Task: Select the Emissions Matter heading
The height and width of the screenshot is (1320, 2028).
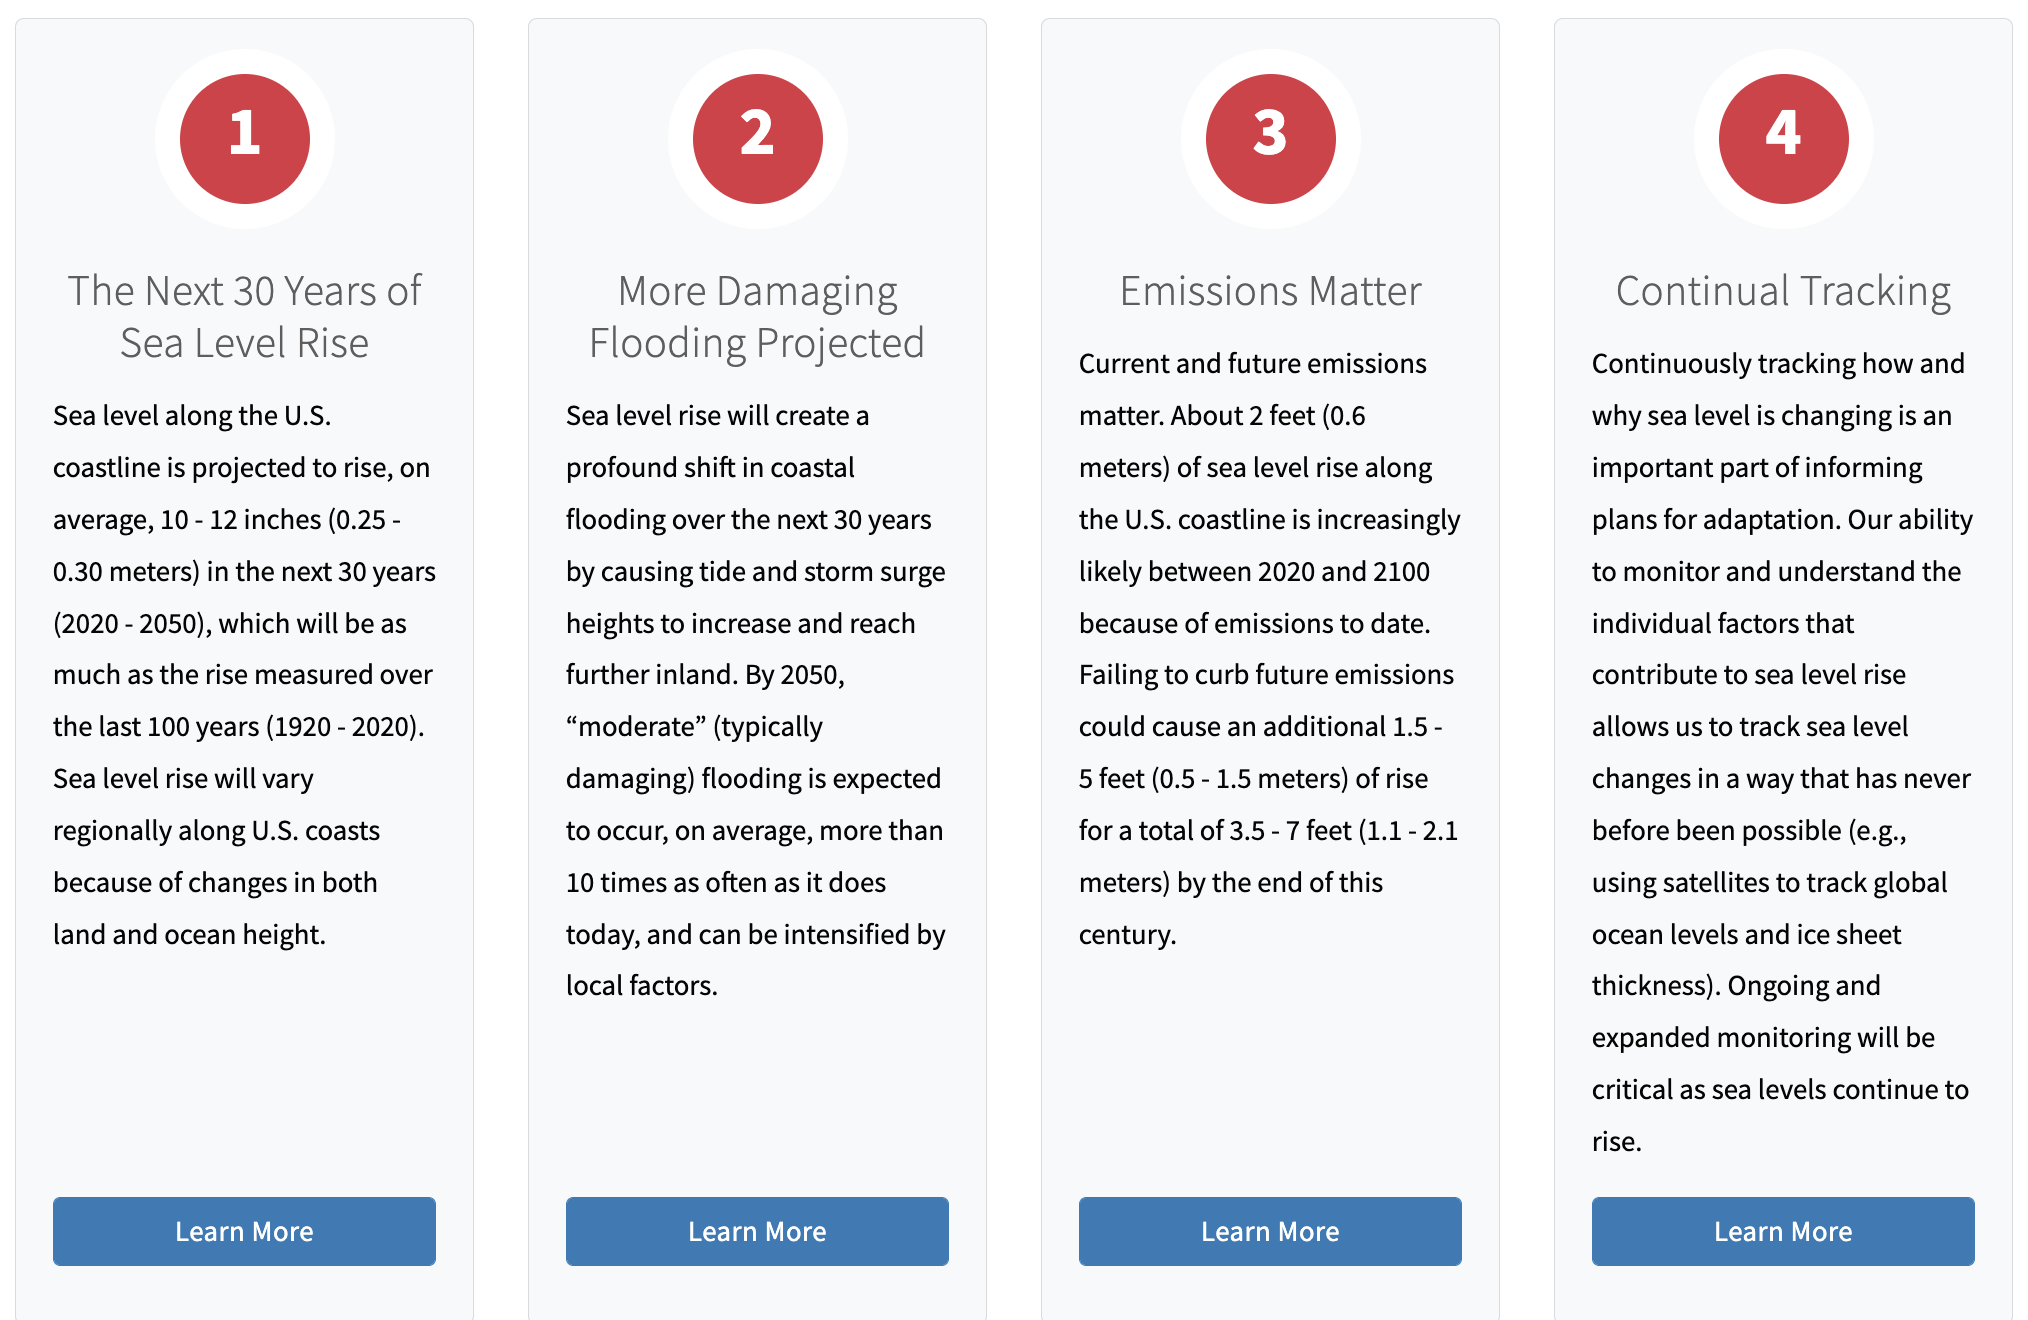Action: tap(1270, 291)
